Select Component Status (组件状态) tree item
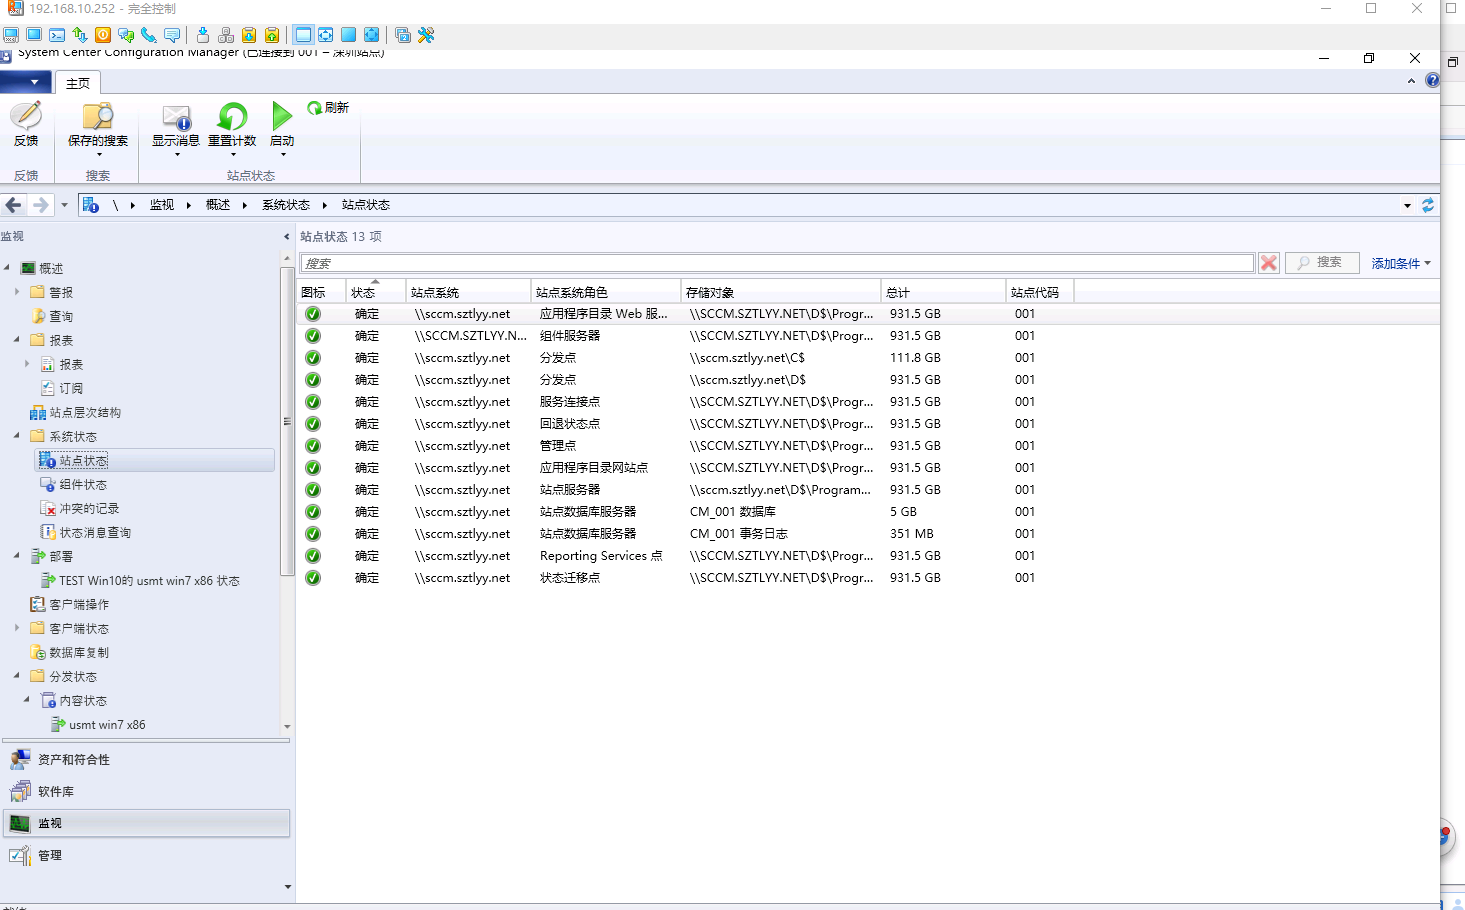The width and height of the screenshot is (1465, 910). coord(74,484)
